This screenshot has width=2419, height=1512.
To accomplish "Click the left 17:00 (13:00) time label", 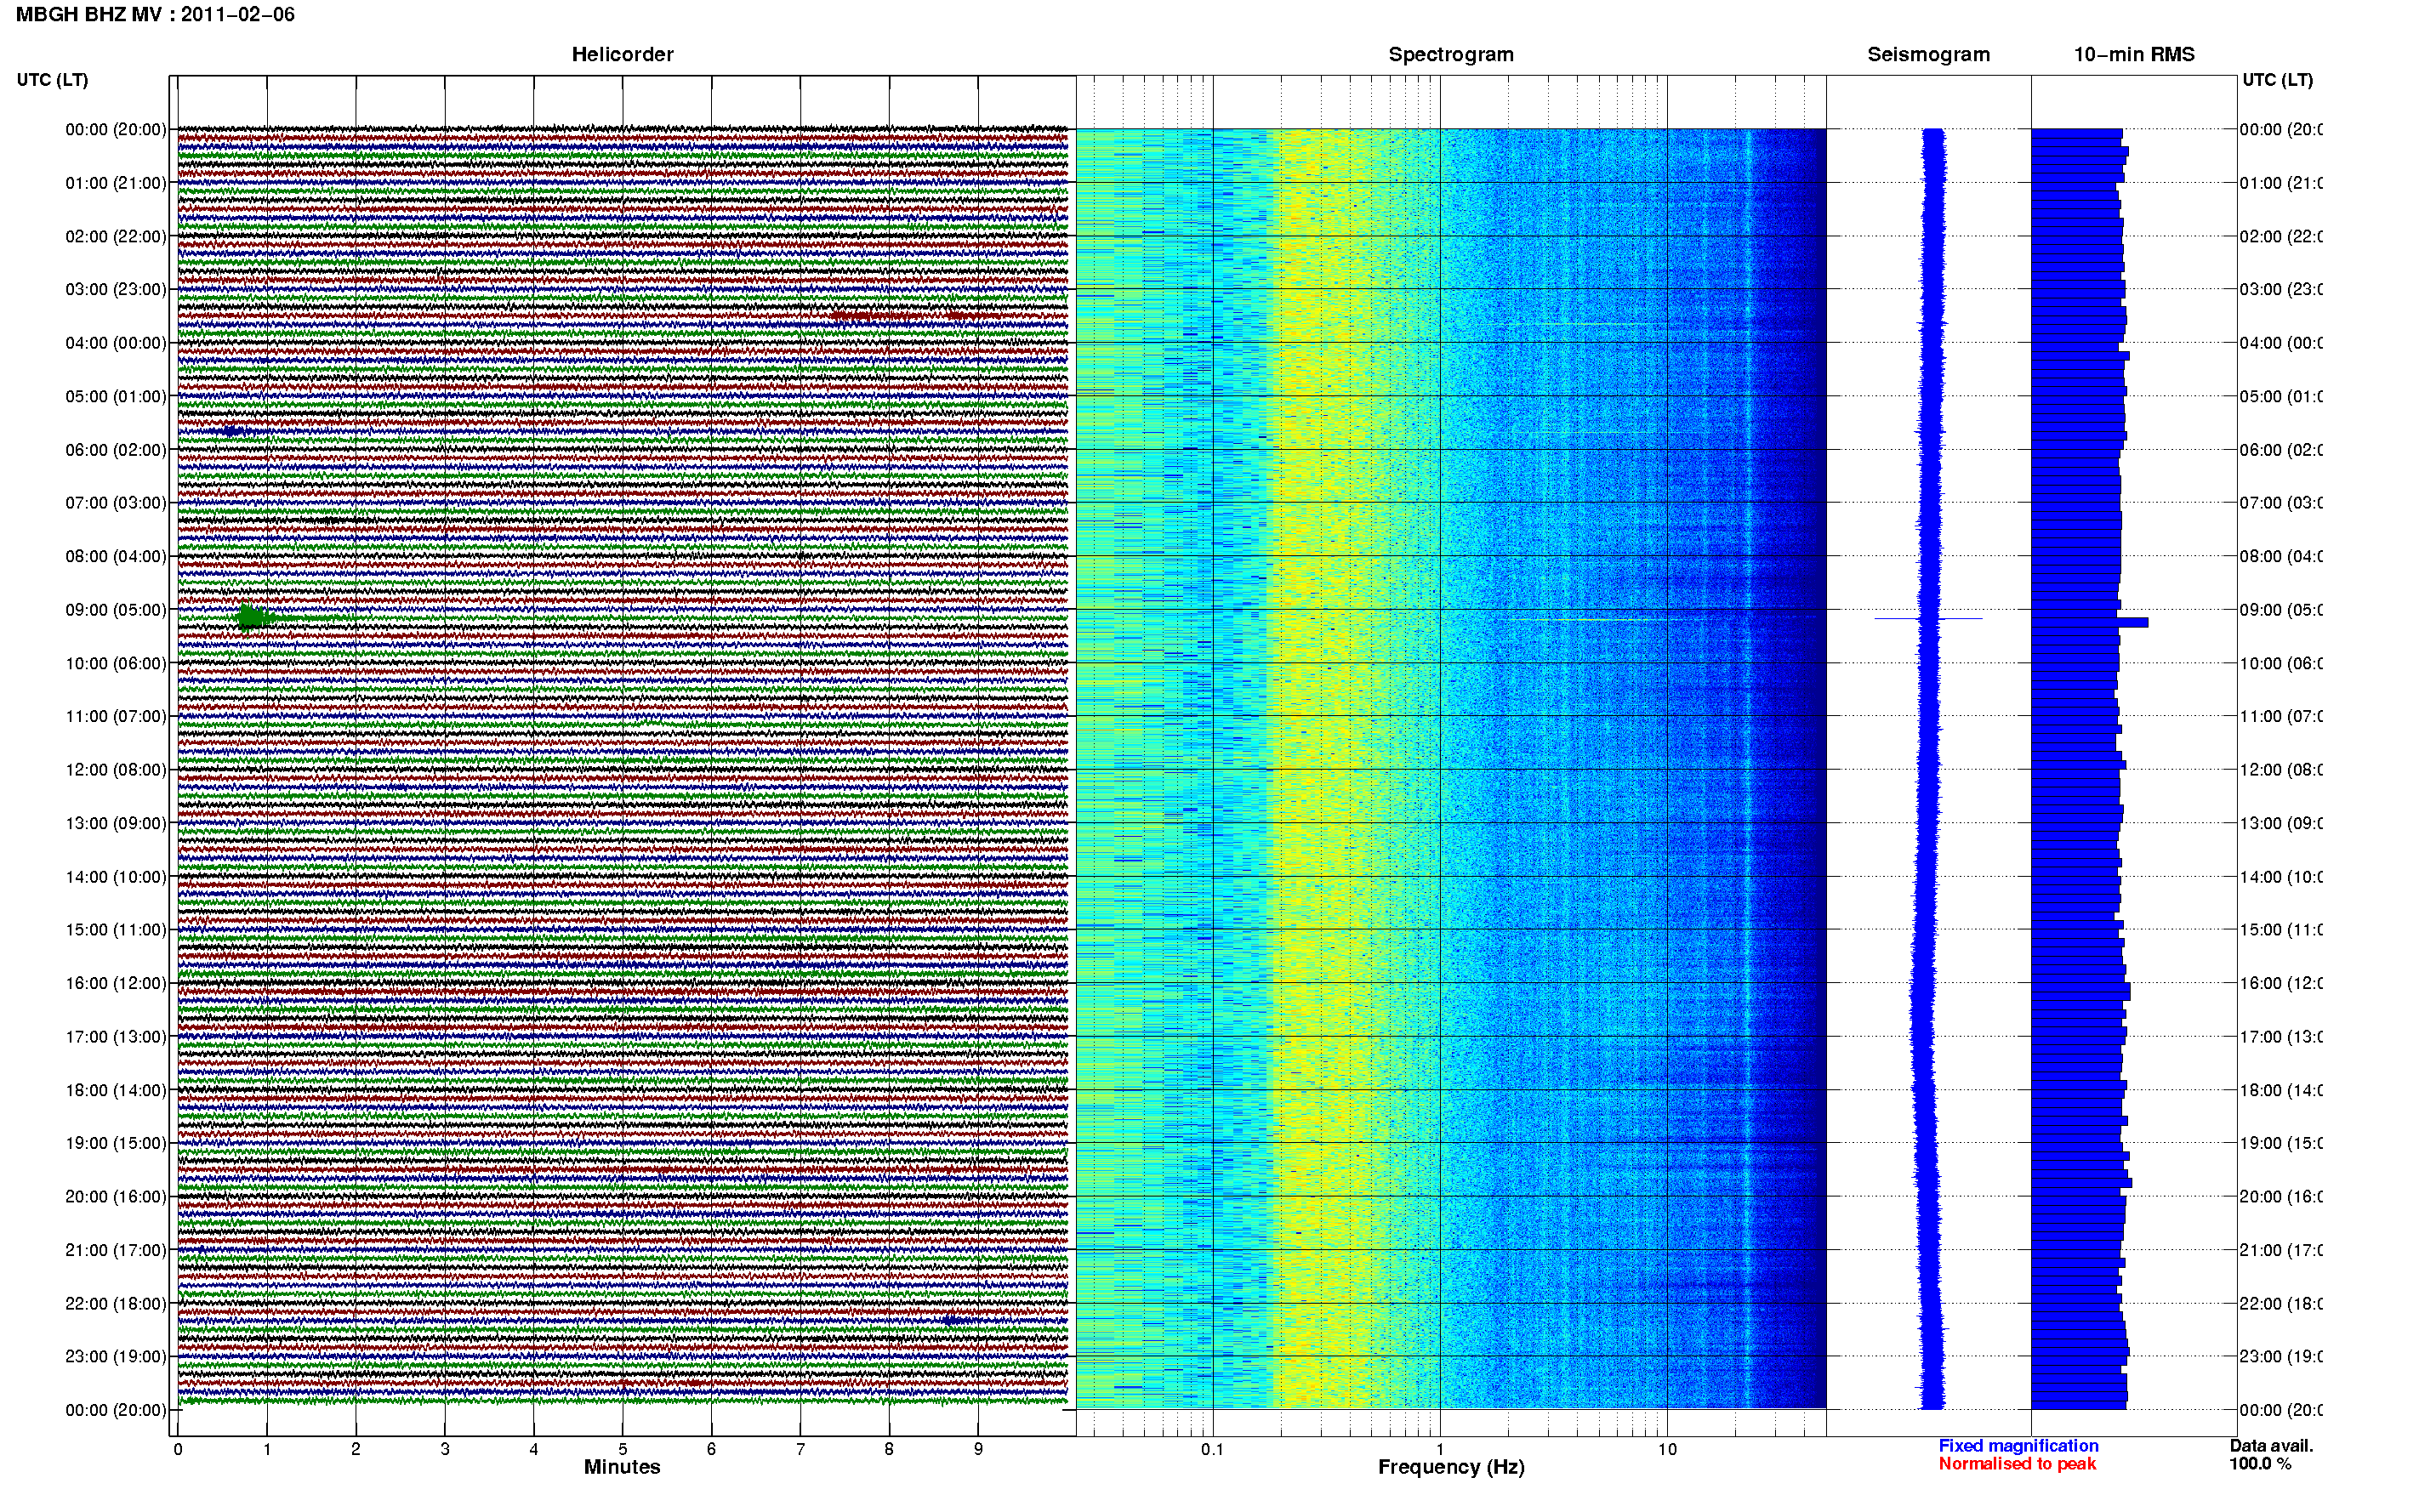I will point(116,1036).
